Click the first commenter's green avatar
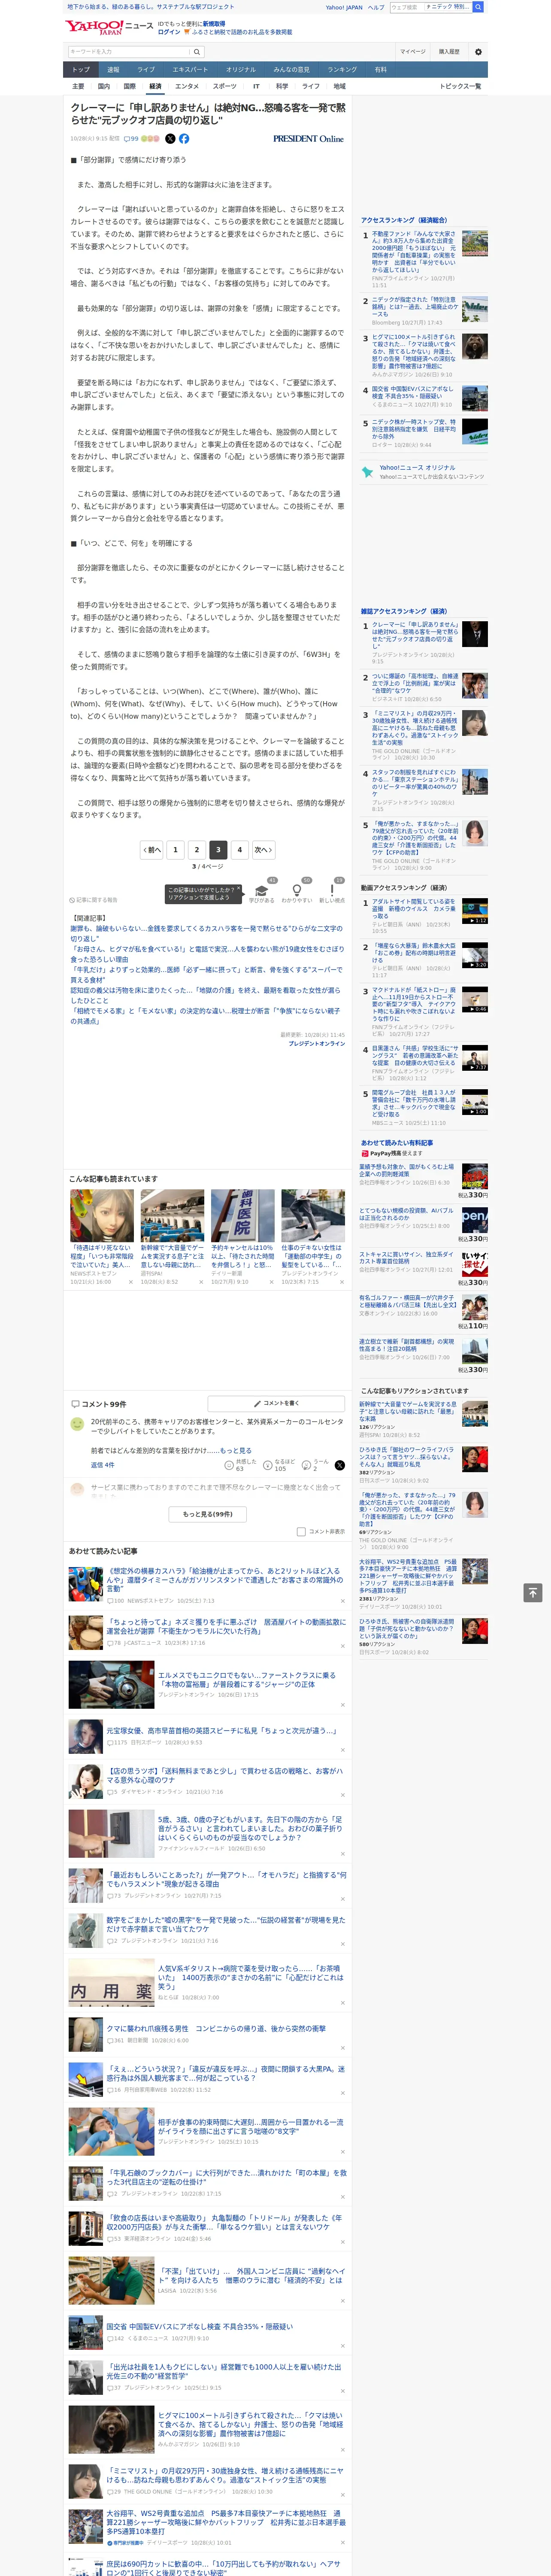The width and height of the screenshot is (551, 2576). pos(77,1424)
